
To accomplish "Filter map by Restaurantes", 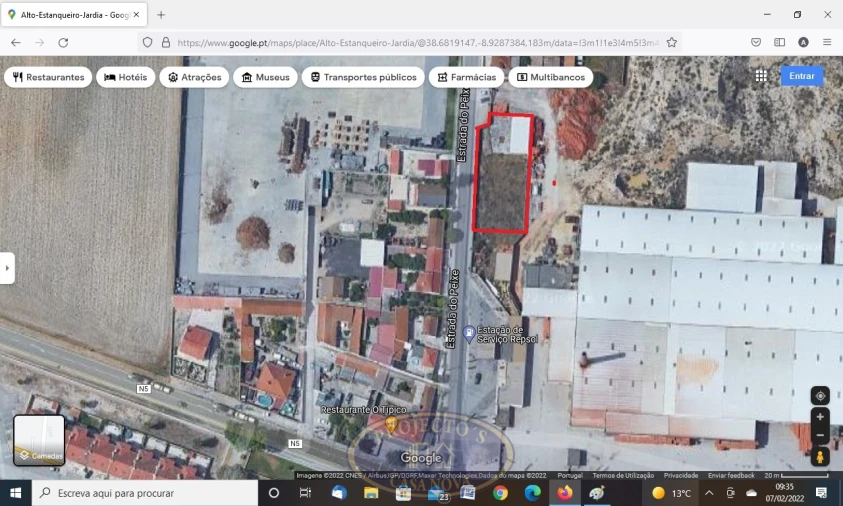I will [48, 77].
